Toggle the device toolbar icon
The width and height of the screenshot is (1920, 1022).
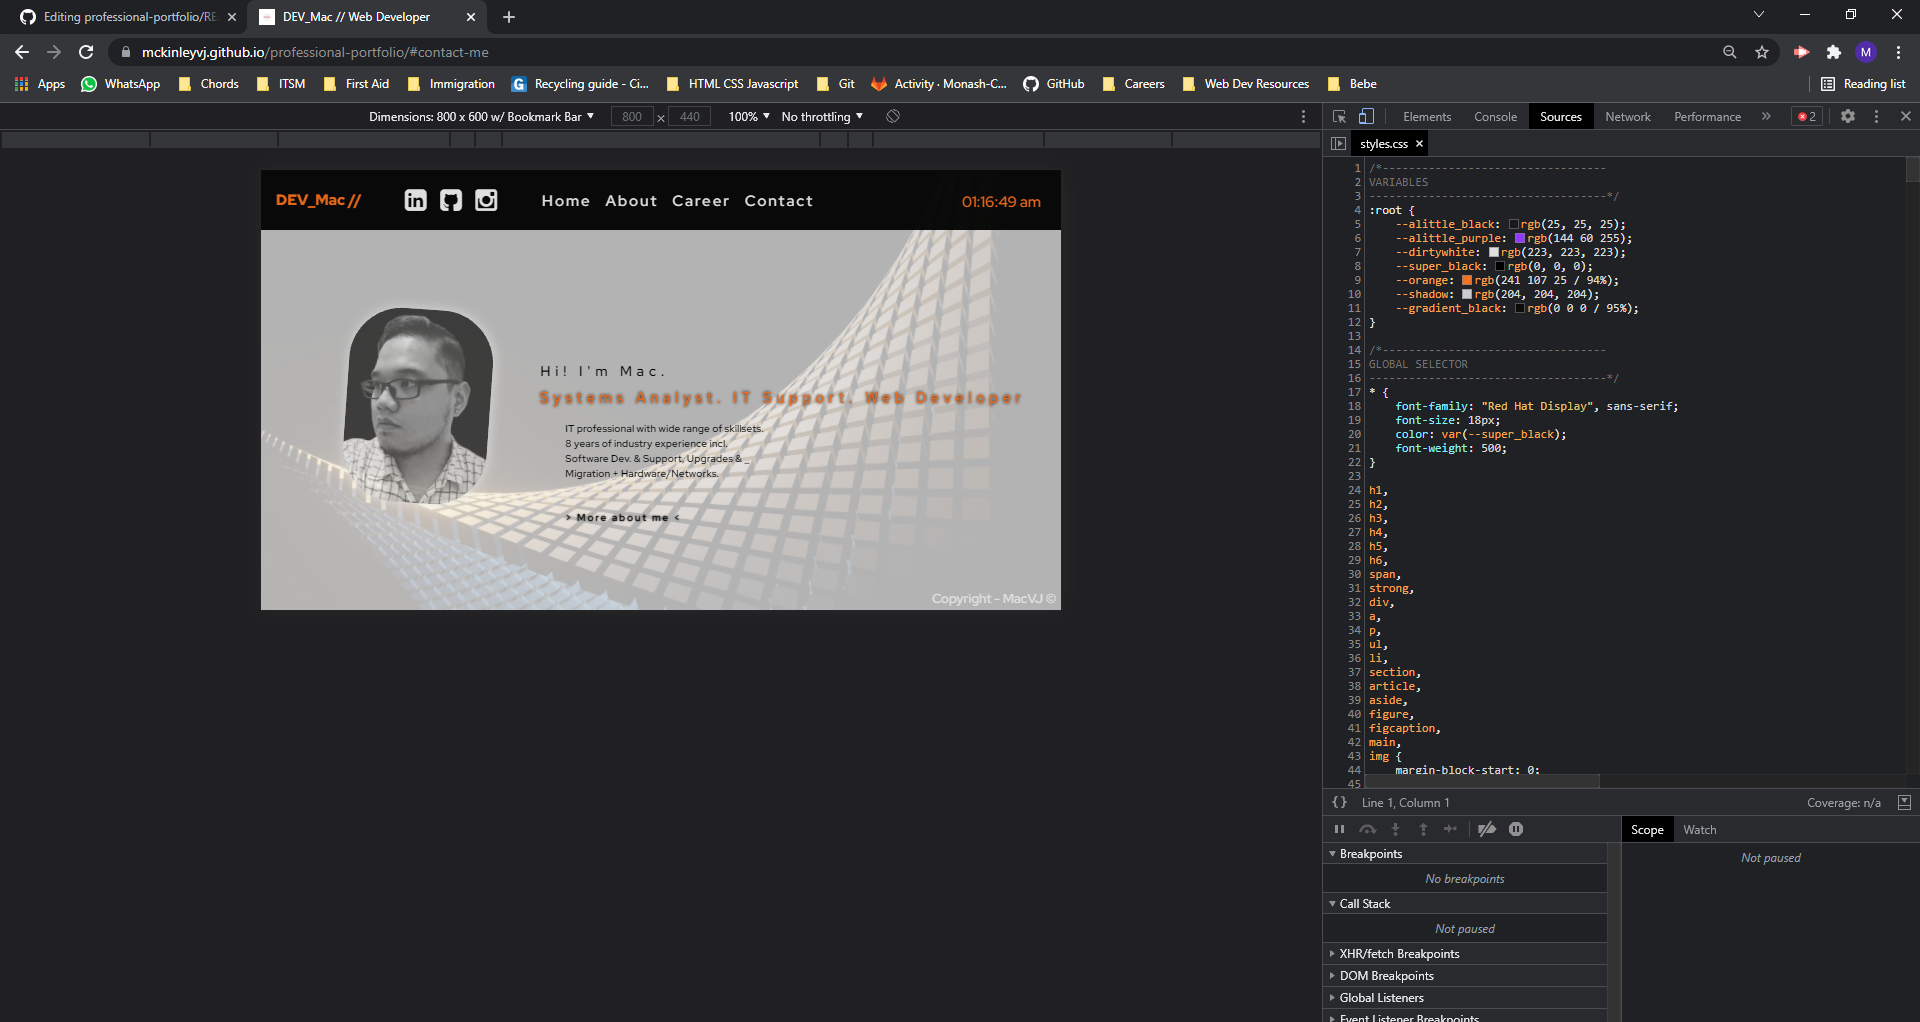point(1366,117)
